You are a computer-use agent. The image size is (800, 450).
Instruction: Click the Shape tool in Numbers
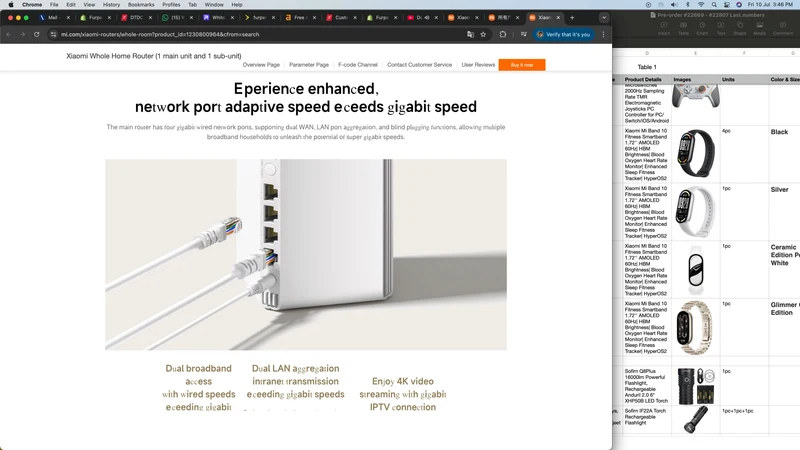point(740,28)
